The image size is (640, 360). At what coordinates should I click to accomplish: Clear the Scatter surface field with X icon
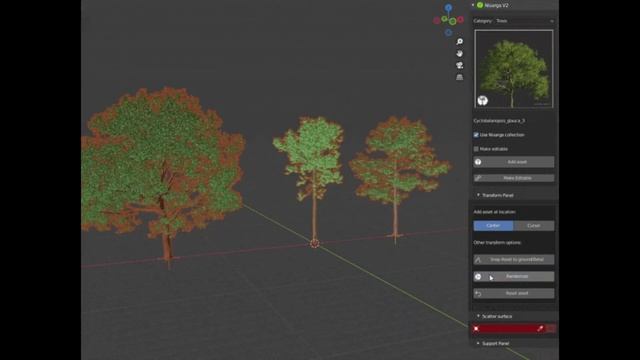point(476,329)
